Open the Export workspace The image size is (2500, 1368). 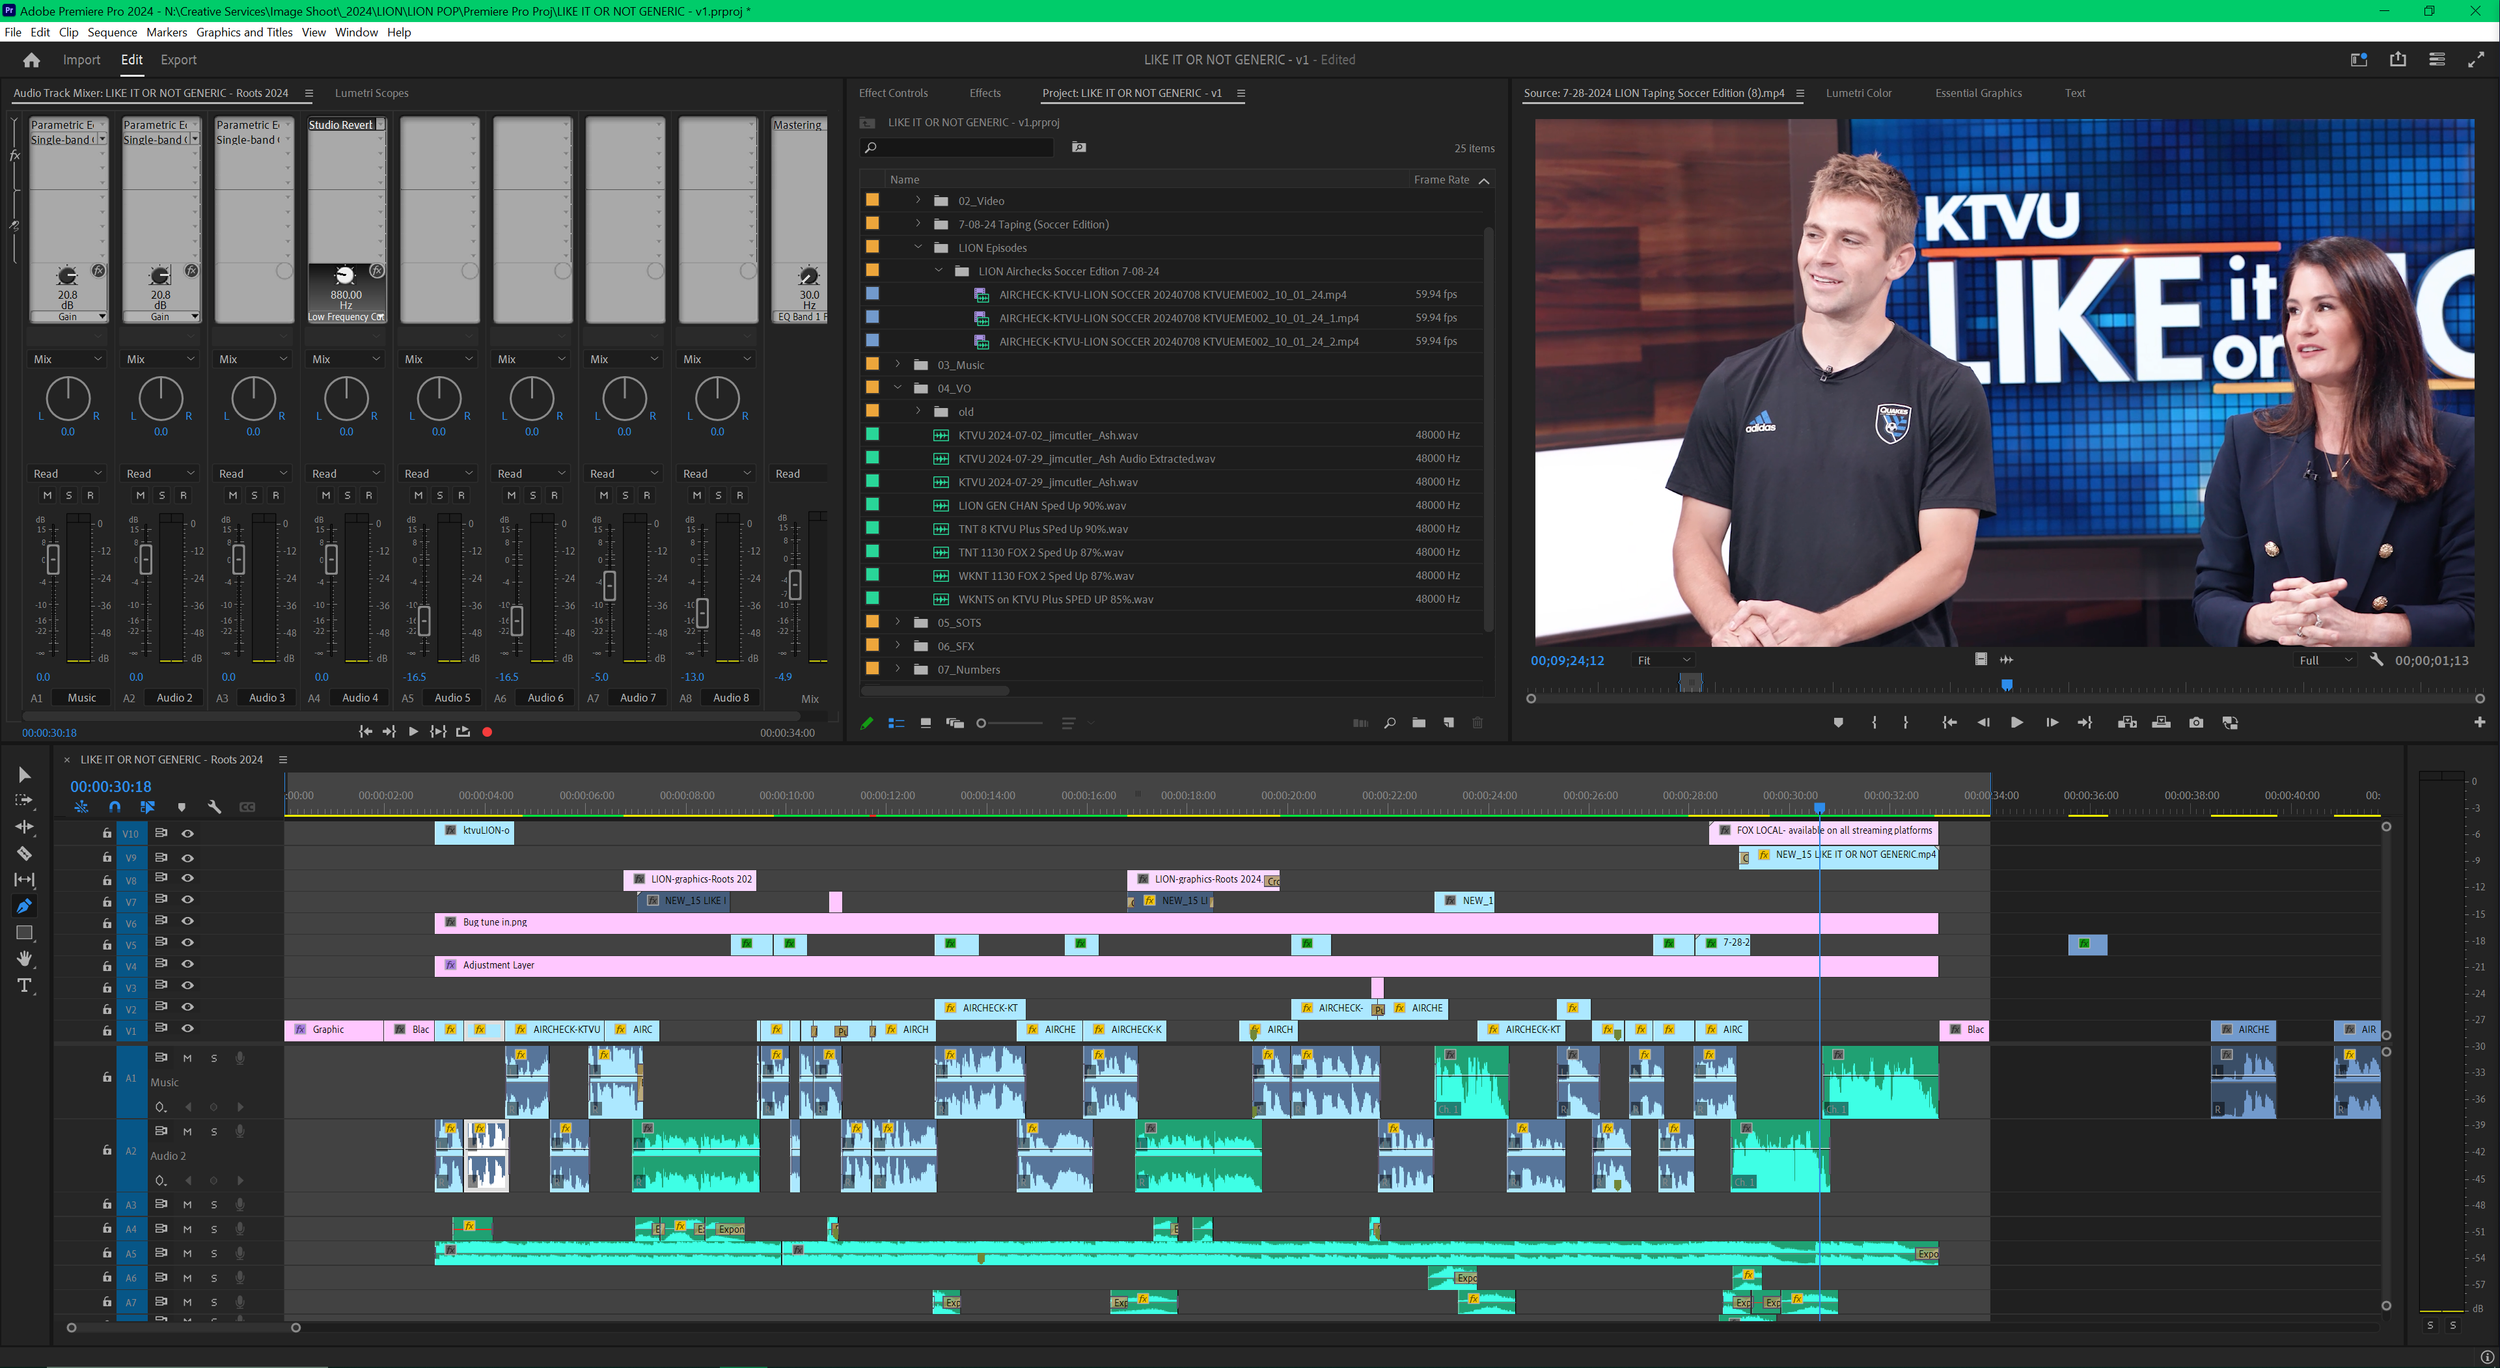pyautogui.click(x=178, y=60)
